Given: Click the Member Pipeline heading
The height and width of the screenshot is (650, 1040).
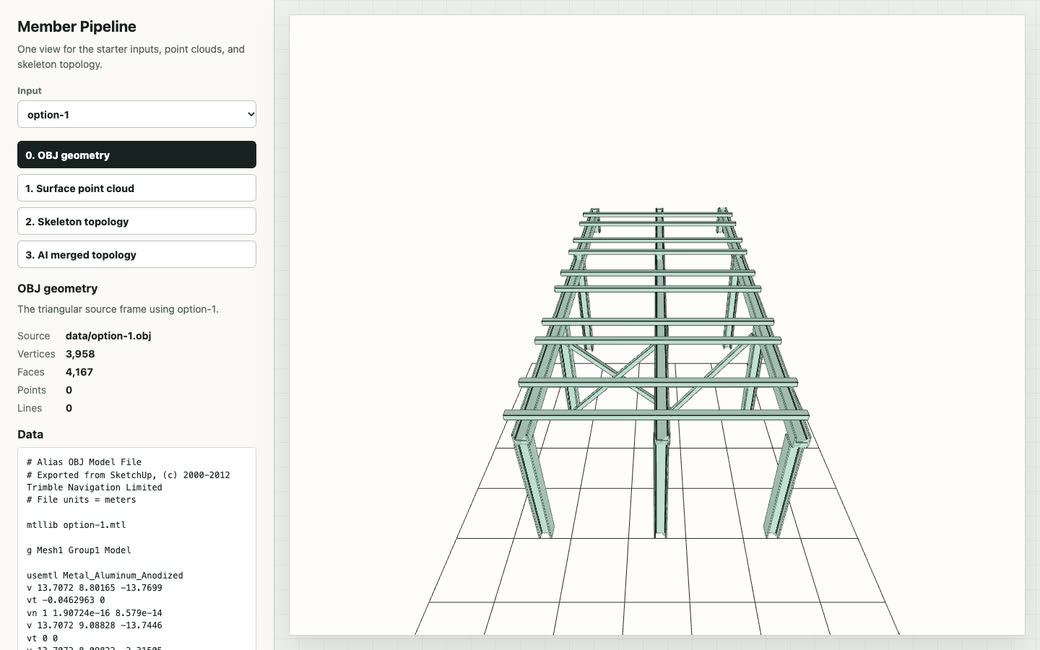Looking at the screenshot, I should (x=76, y=27).
